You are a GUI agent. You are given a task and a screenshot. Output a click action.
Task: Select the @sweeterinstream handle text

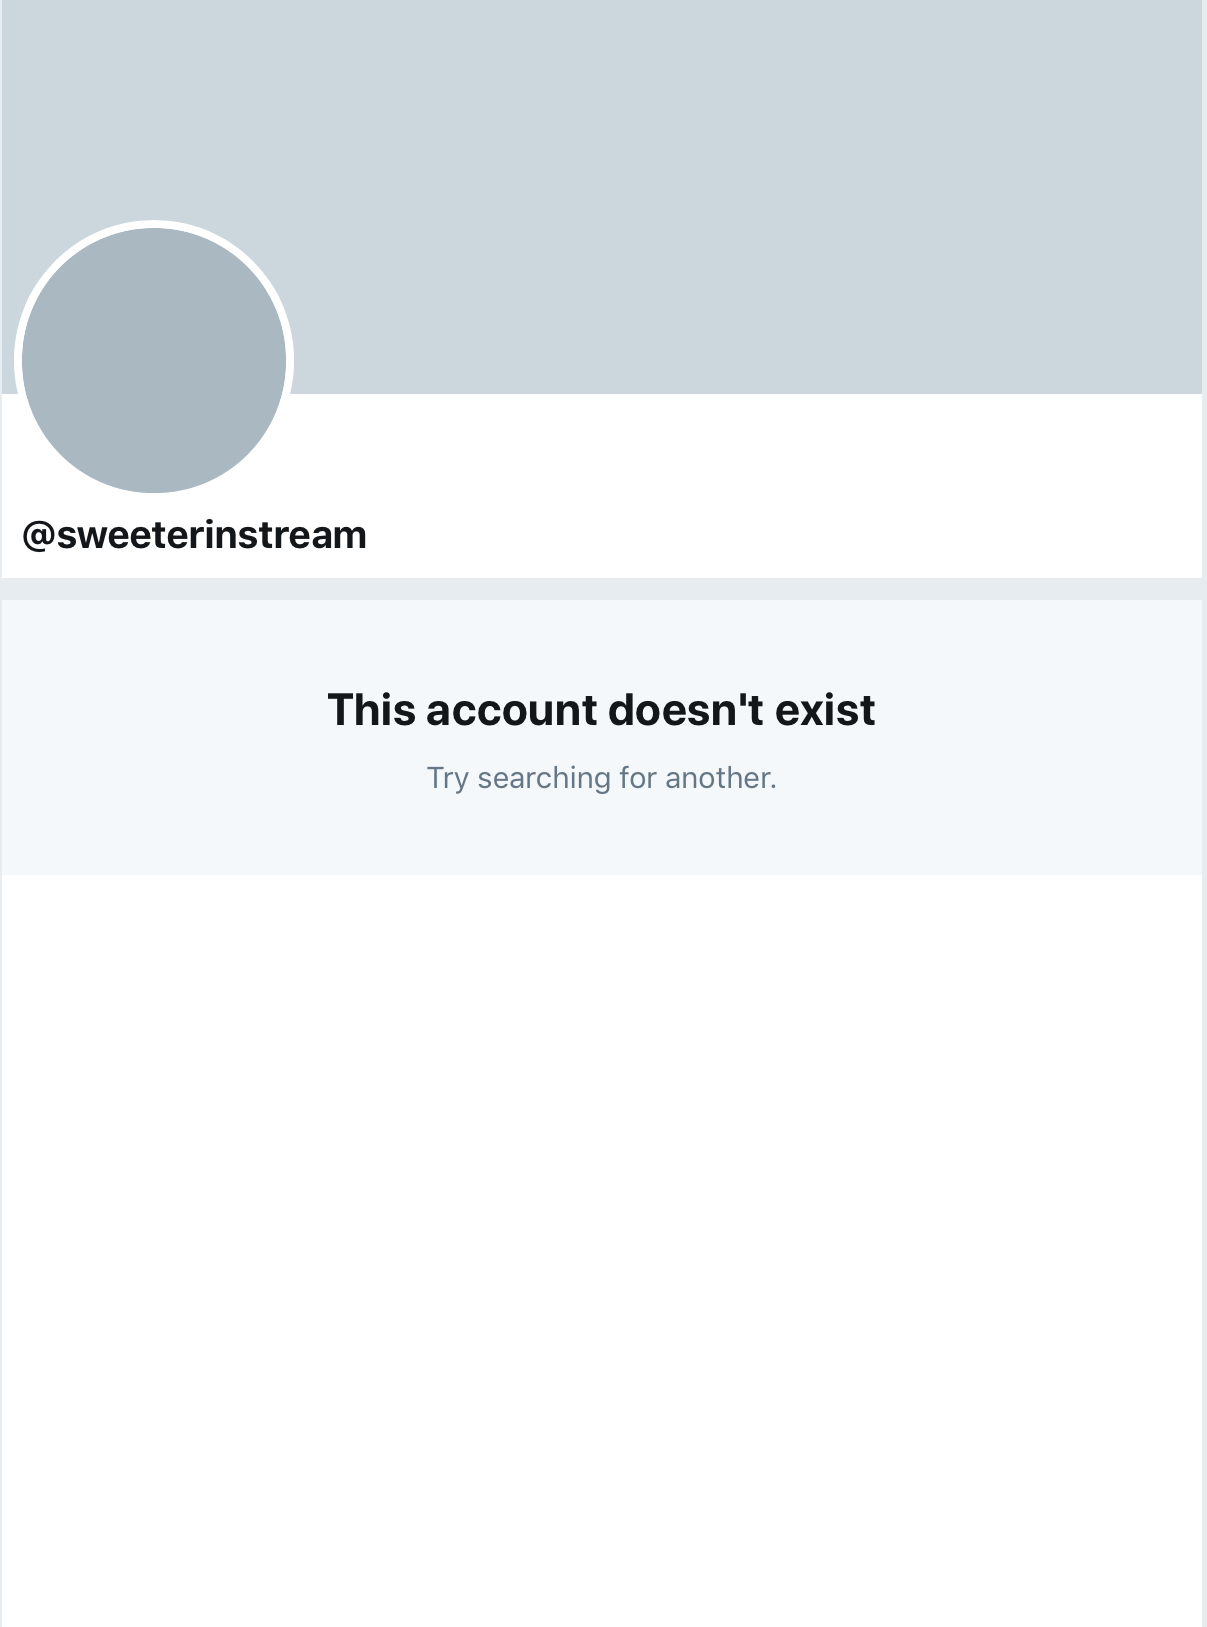[x=194, y=535]
